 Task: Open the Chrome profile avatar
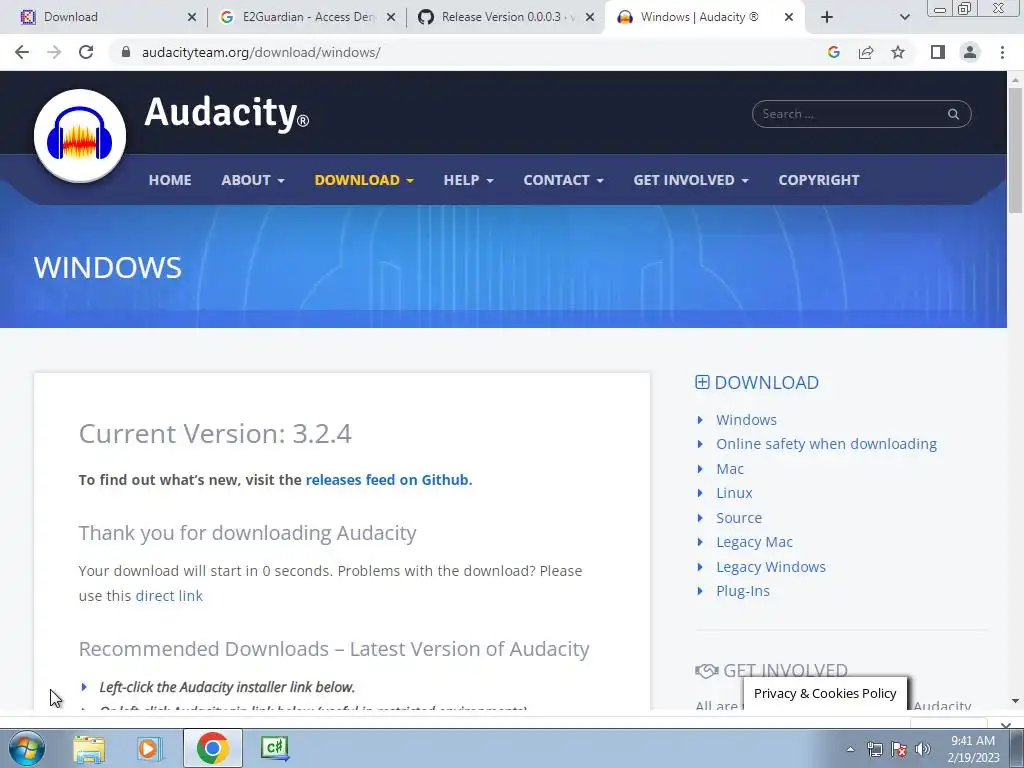pos(970,52)
